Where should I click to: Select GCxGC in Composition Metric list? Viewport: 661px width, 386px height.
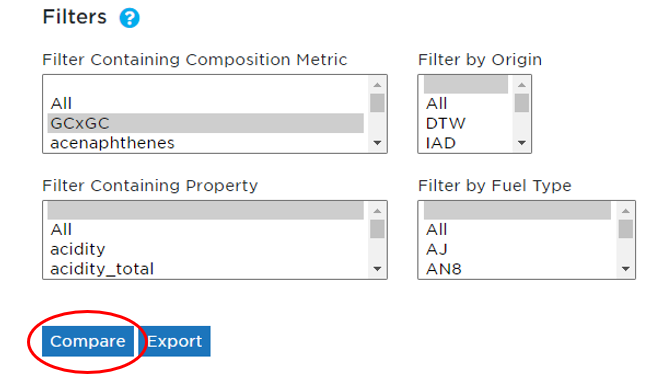click(206, 123)
